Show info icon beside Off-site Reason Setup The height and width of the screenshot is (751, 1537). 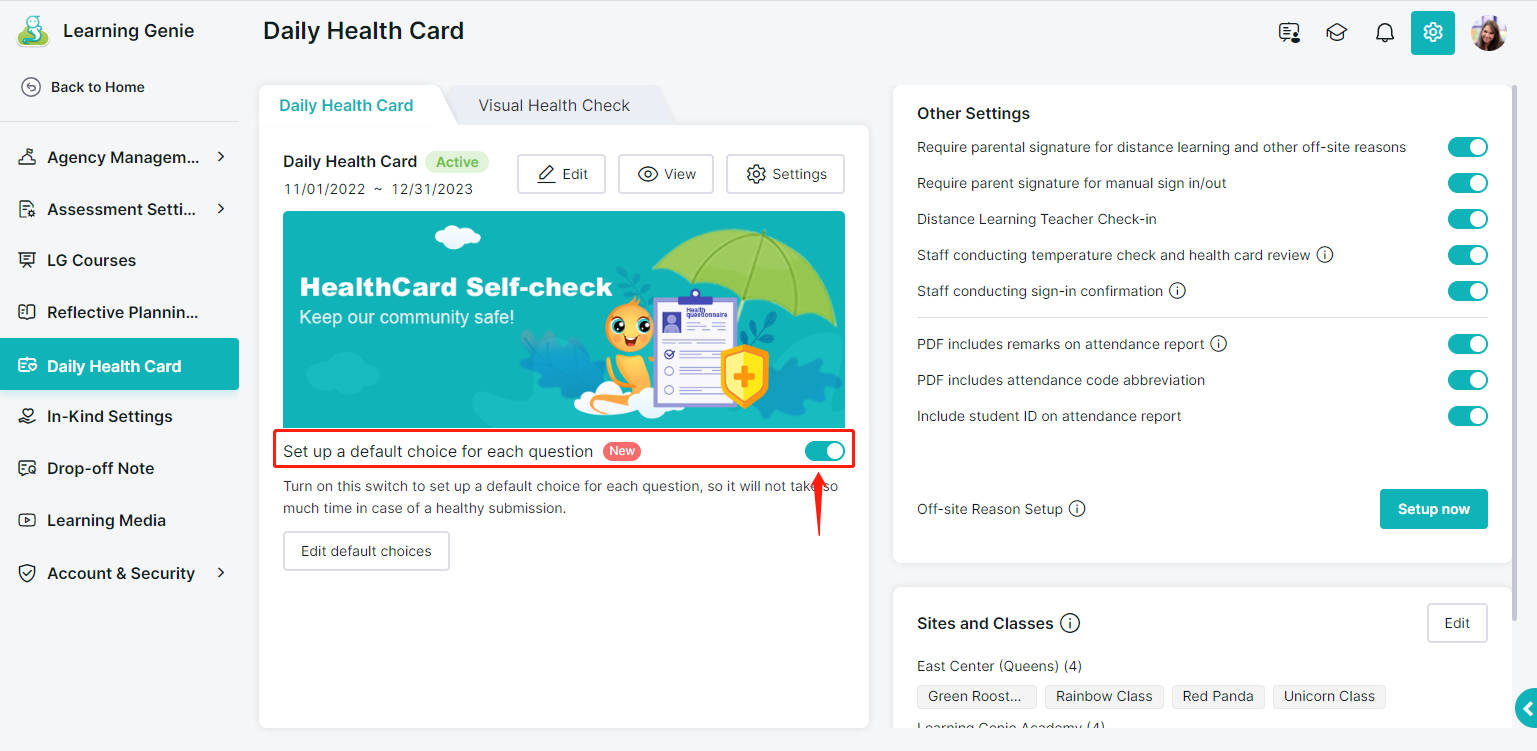1077,508
